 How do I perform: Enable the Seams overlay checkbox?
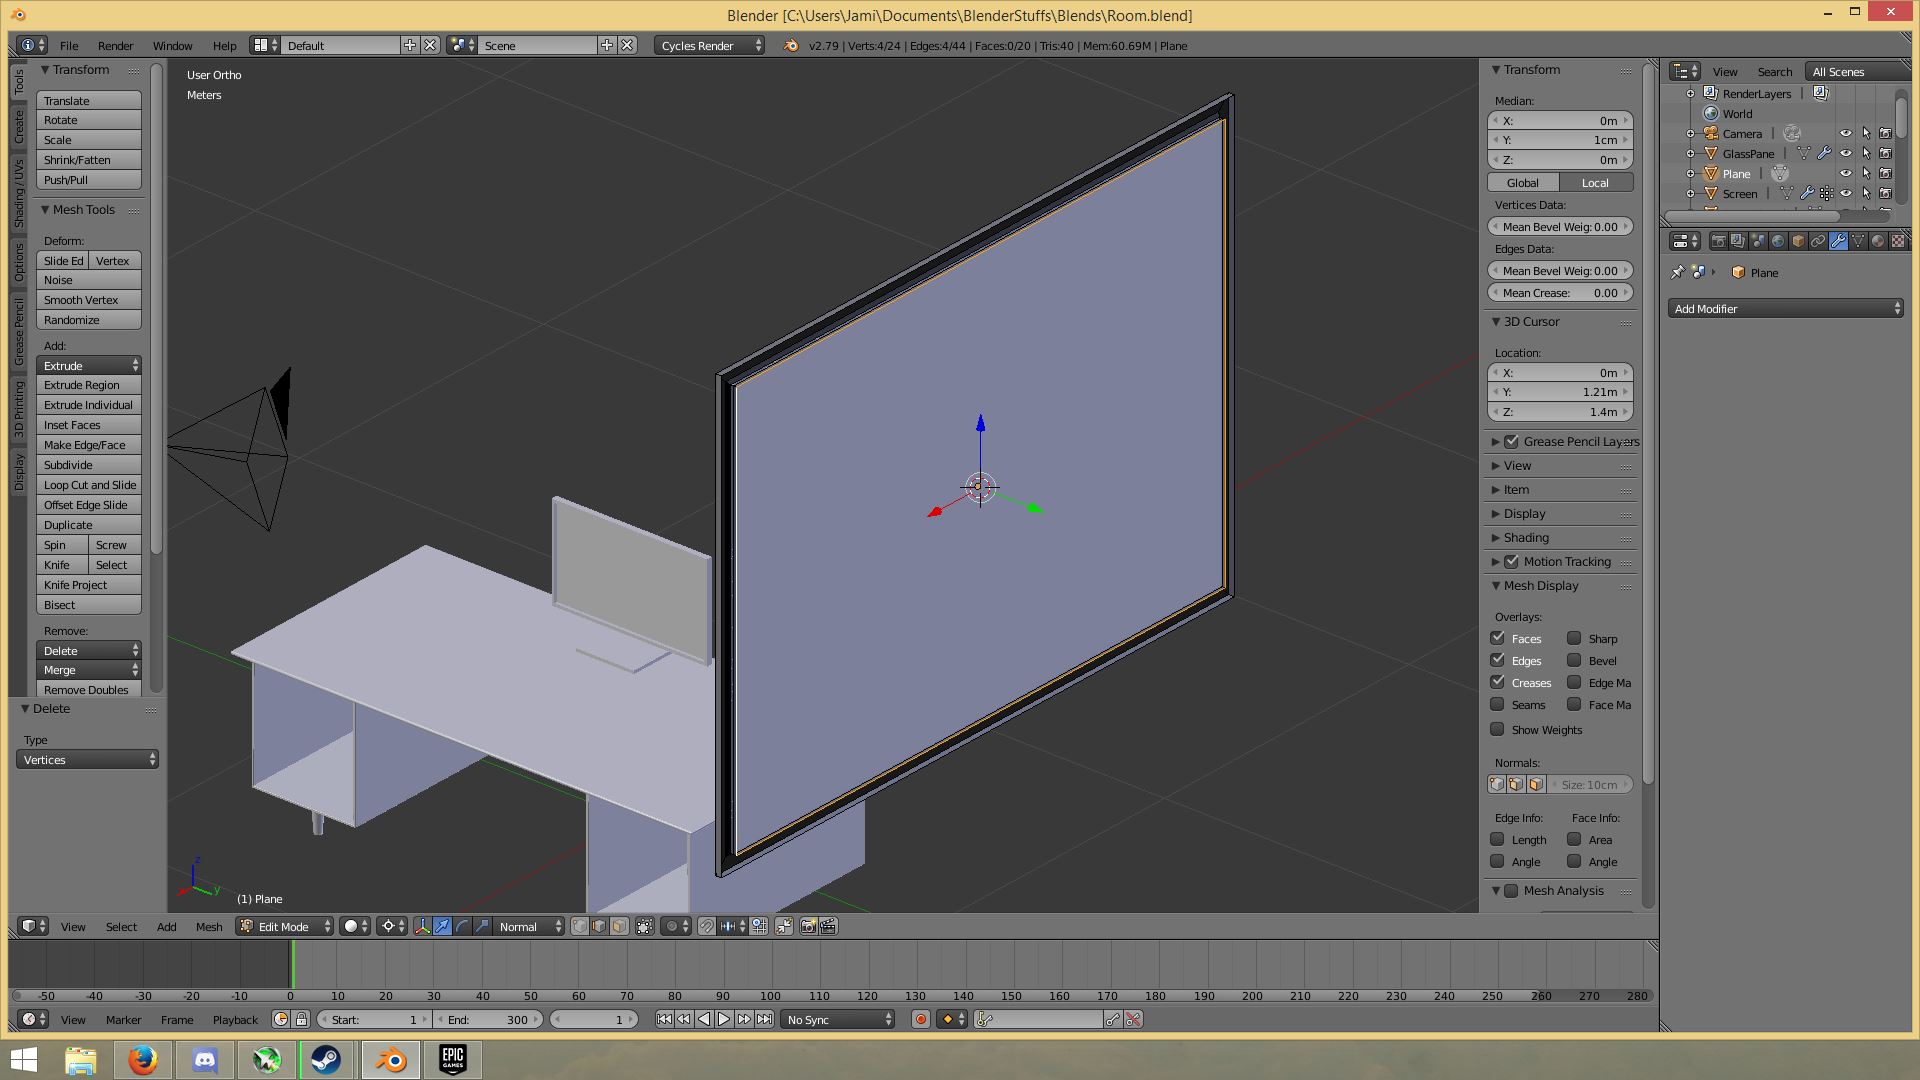click(x=1498, y=704)
